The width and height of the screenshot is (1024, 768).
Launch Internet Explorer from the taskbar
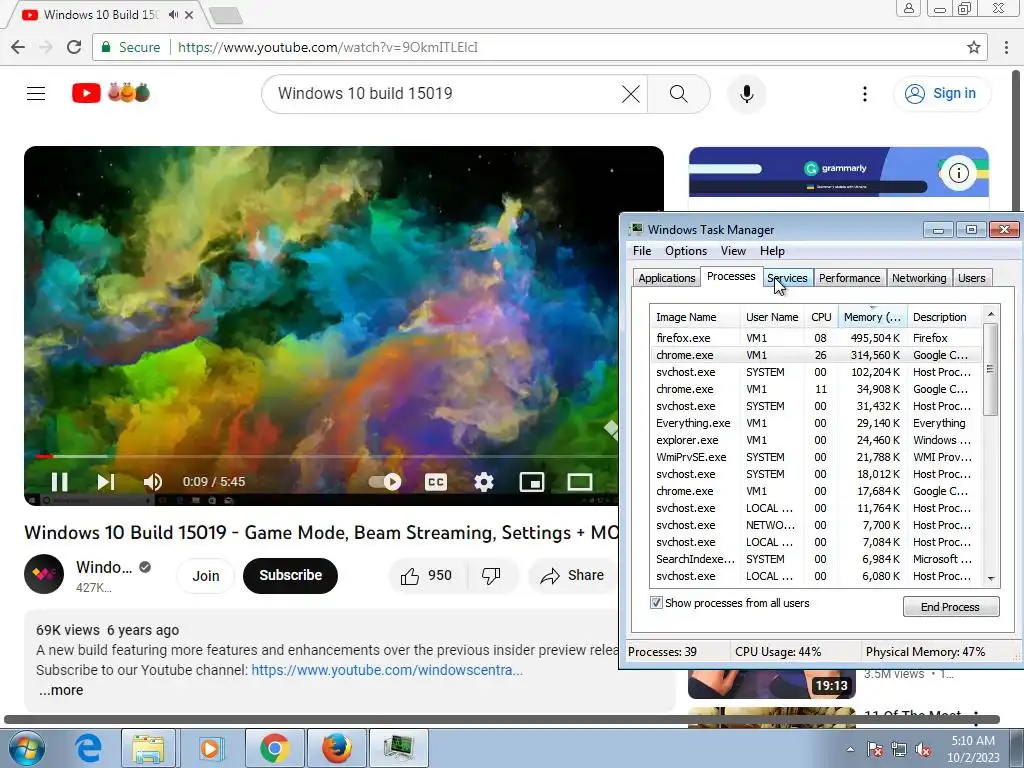click(x=88, y=748)
